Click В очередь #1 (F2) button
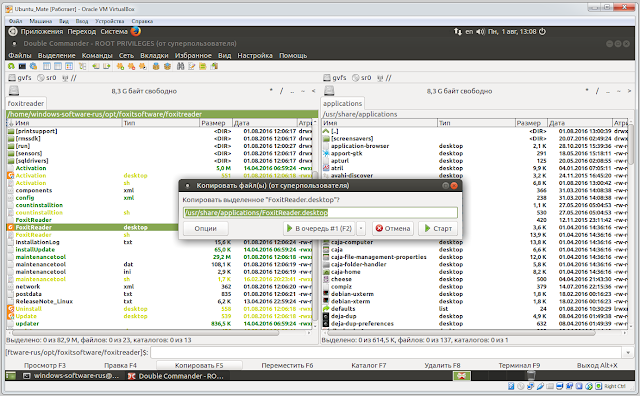The image size is (640, 396). point(320,228)
